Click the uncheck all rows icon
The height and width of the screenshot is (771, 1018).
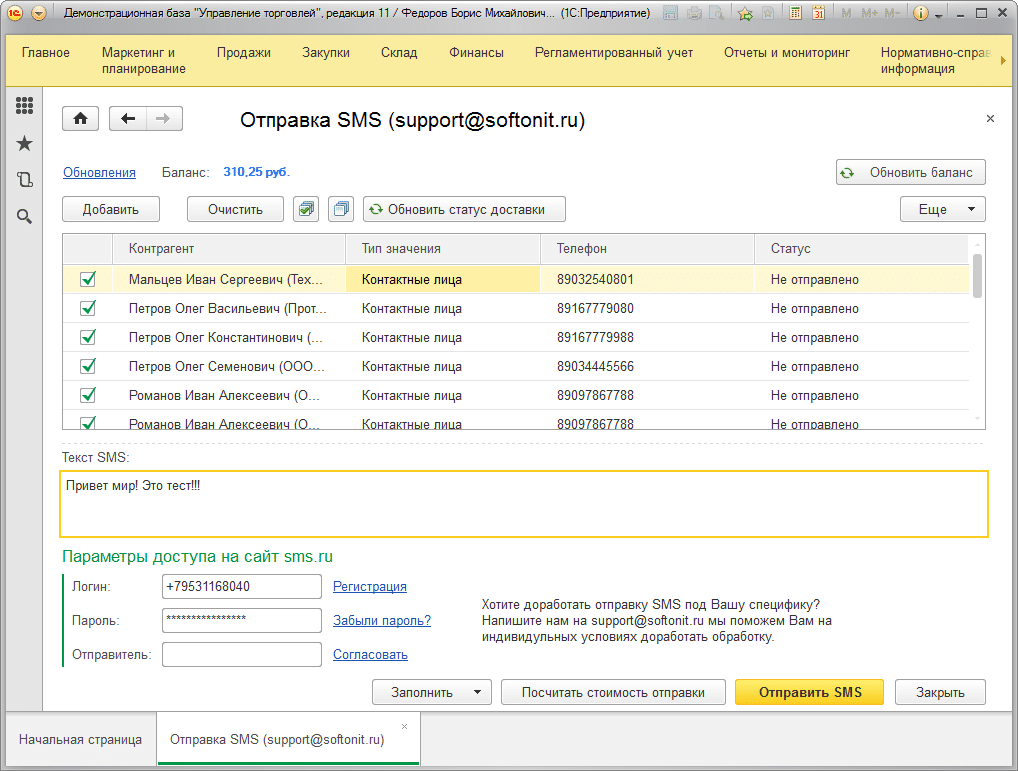pos(342,209)
